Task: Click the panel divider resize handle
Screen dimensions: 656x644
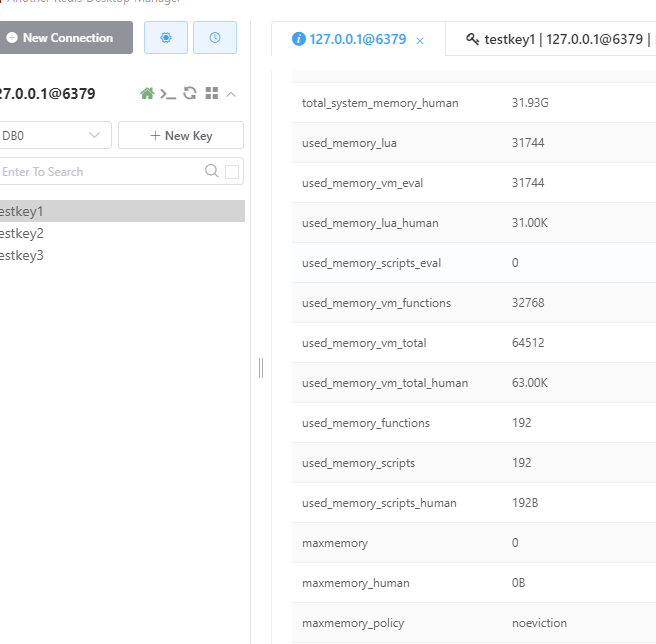Action: click(261, 368)
